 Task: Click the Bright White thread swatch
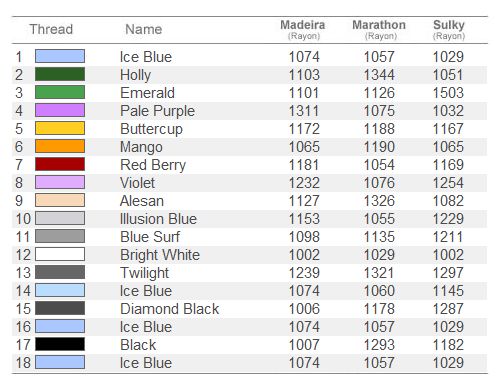click(60, 254)
